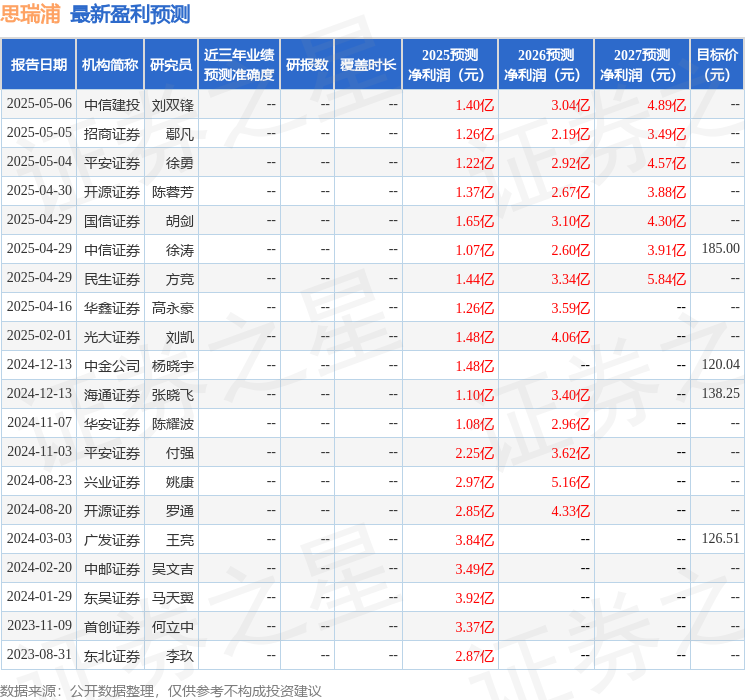Screen dimensions: 745x700
Task: Select analyst 罗通
Action: point(180,511)
